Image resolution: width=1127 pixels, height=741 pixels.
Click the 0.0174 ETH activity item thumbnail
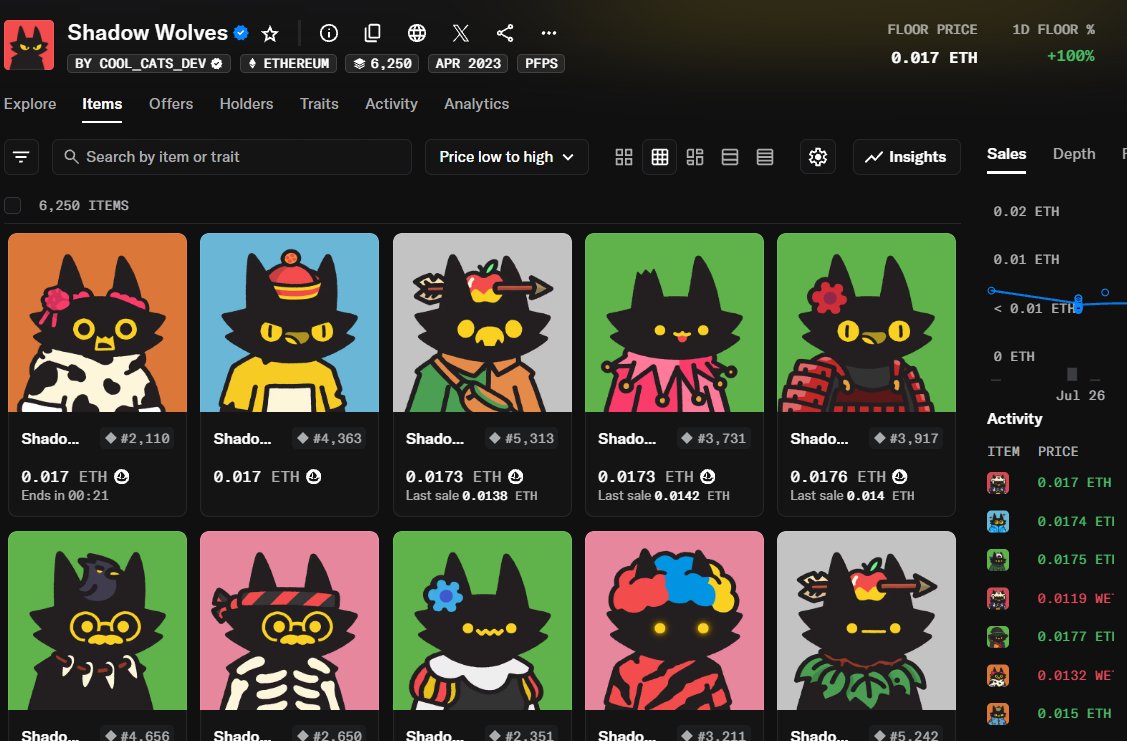point(998,521)
